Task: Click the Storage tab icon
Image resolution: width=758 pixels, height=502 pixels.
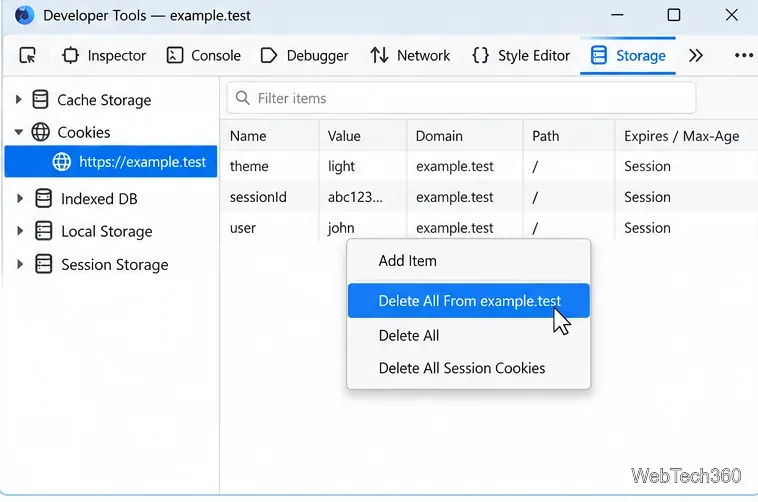Action: coord(598,56)
